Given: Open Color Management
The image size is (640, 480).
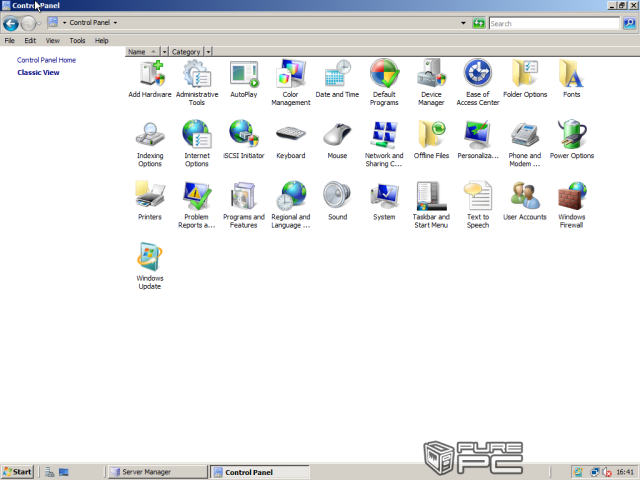Looking at the screenshot, I should pyautogui.click(x=291, y=83).
